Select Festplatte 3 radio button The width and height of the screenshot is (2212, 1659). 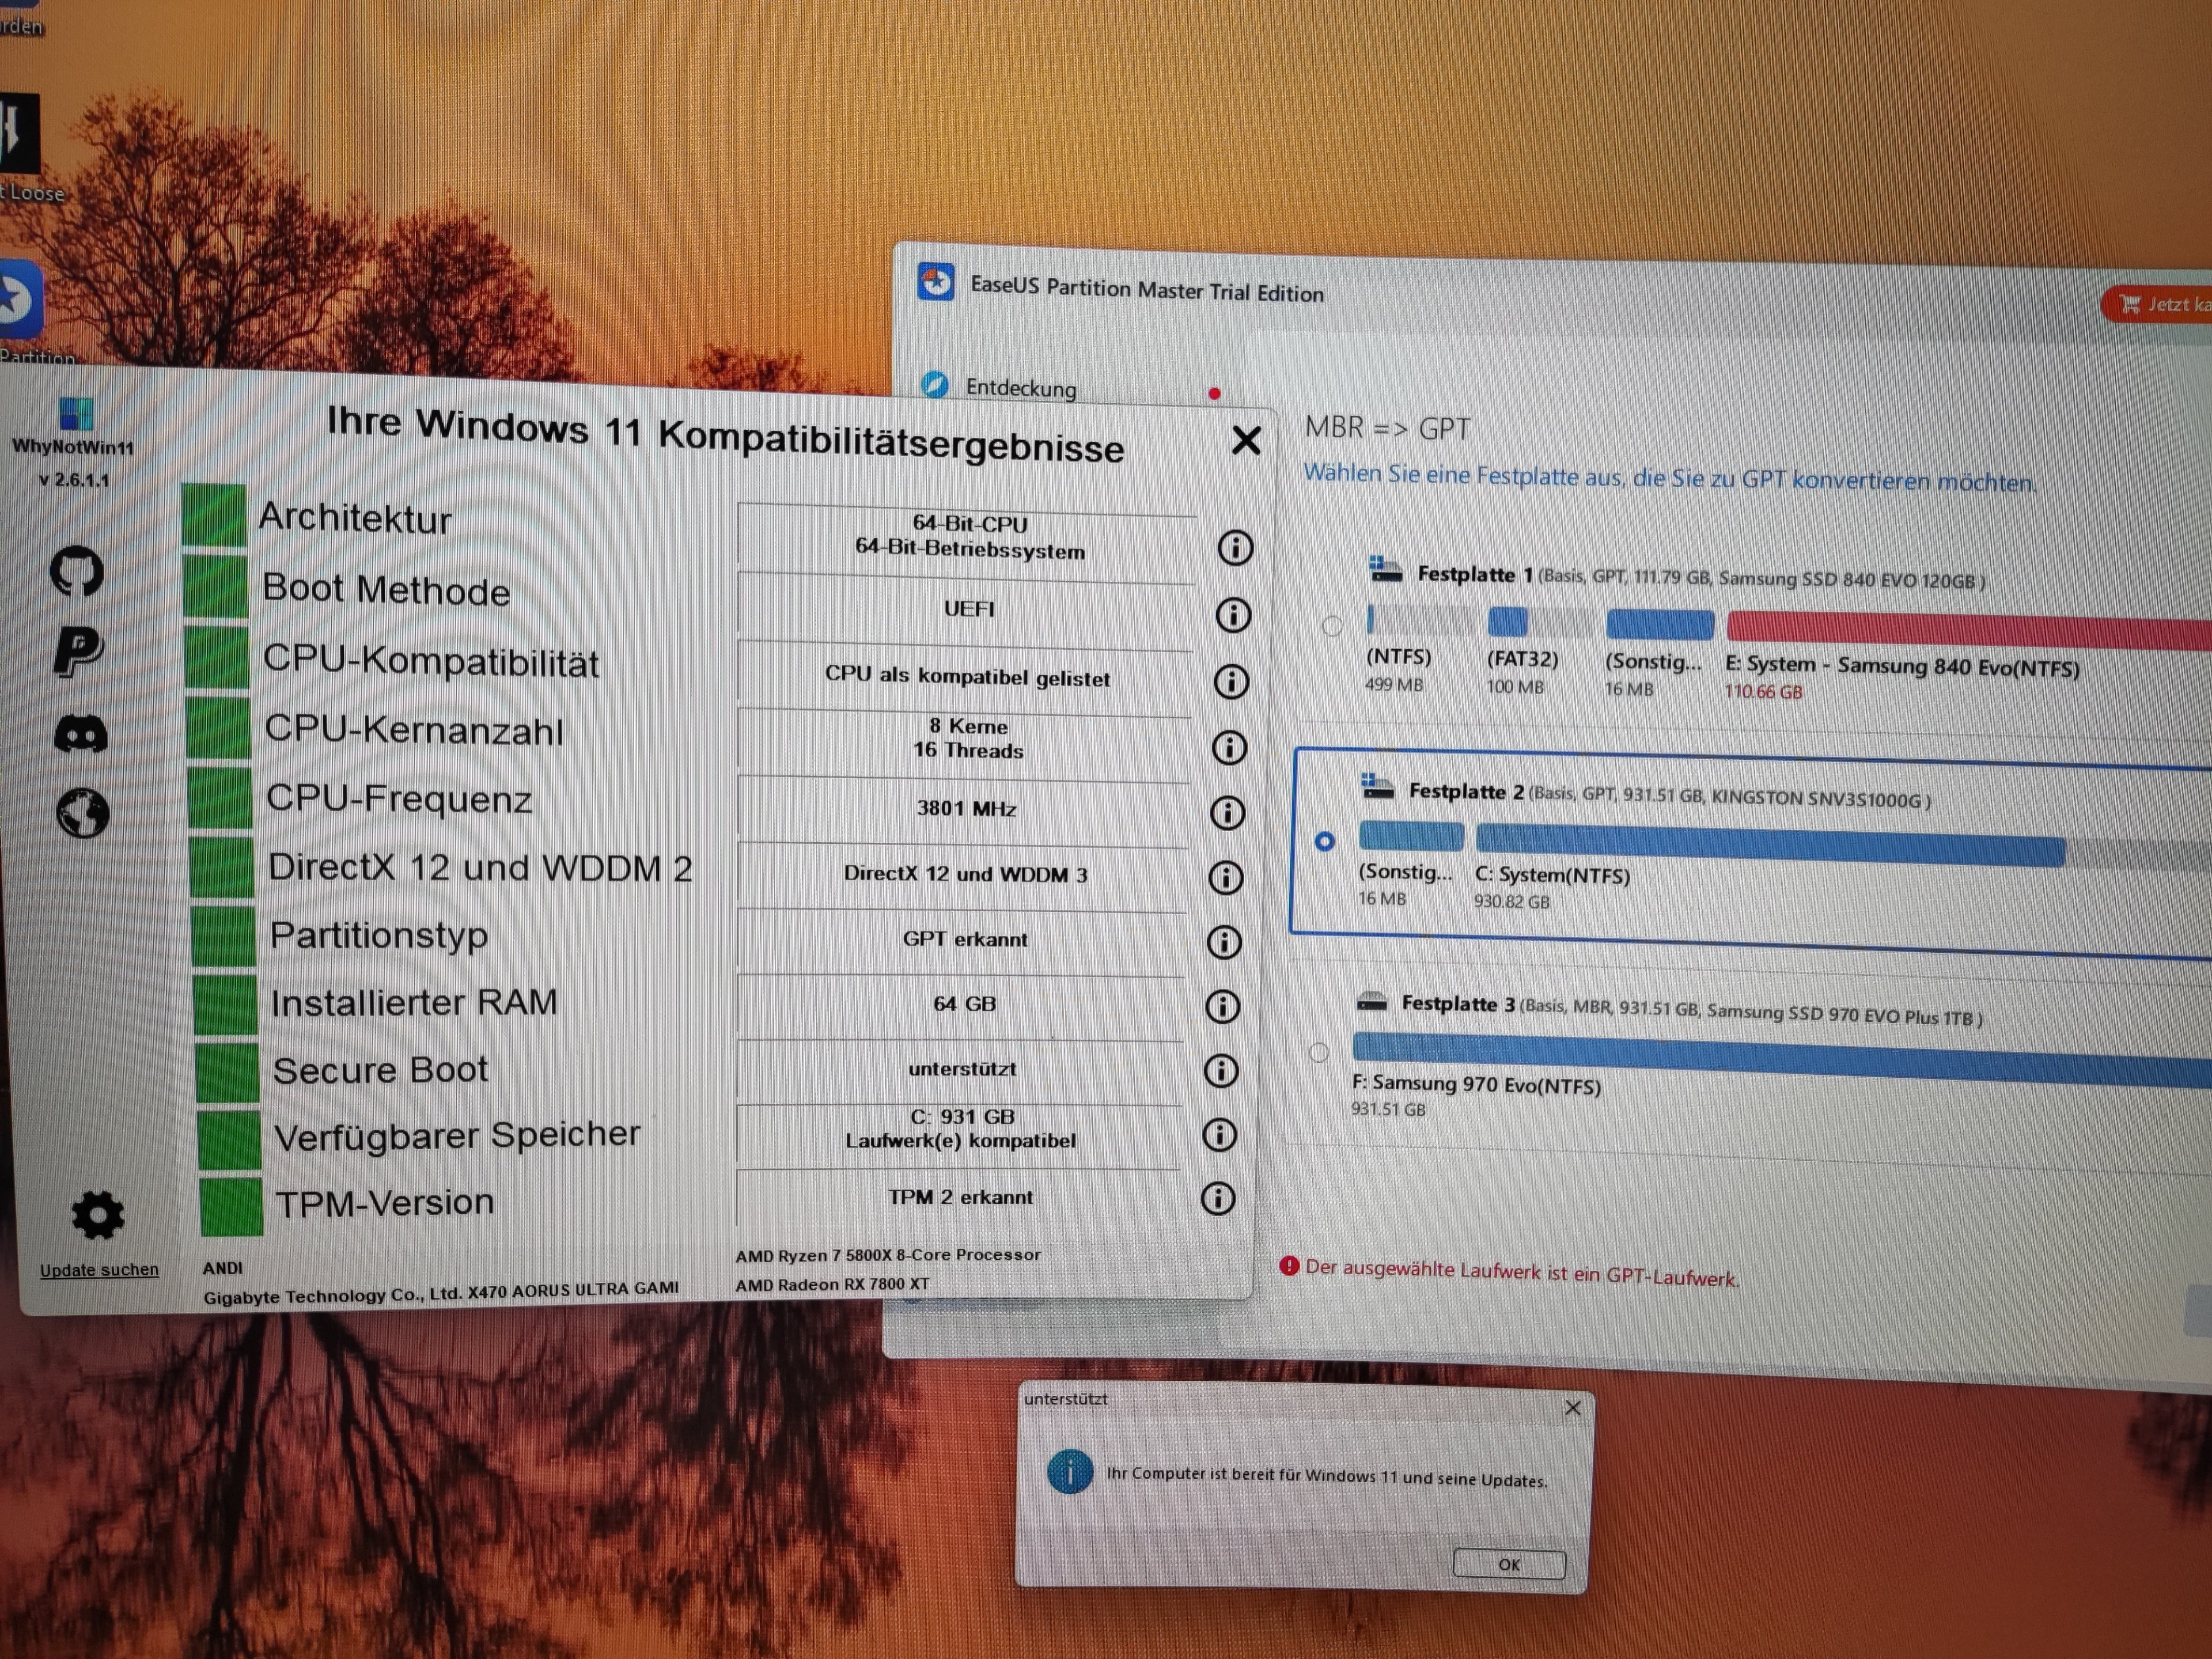[x=1319, y=1052]
